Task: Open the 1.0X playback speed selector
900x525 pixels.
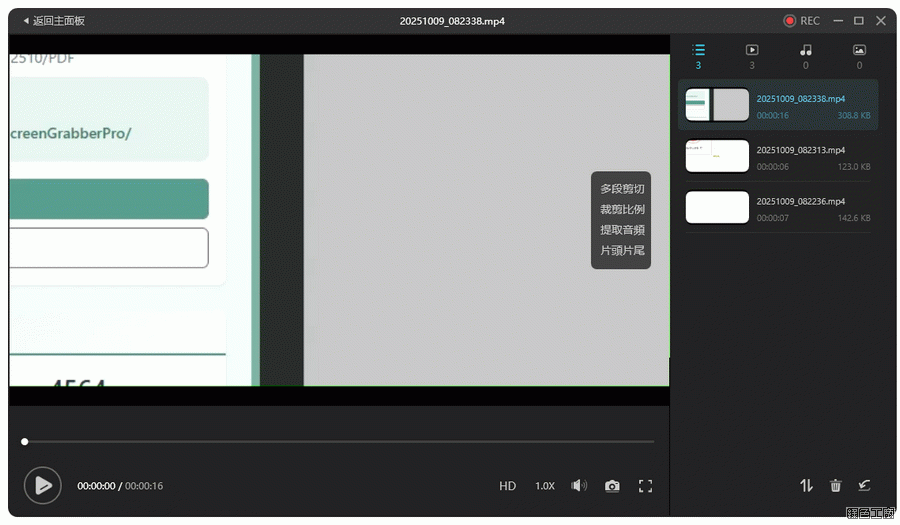Action: coord(544,486)
